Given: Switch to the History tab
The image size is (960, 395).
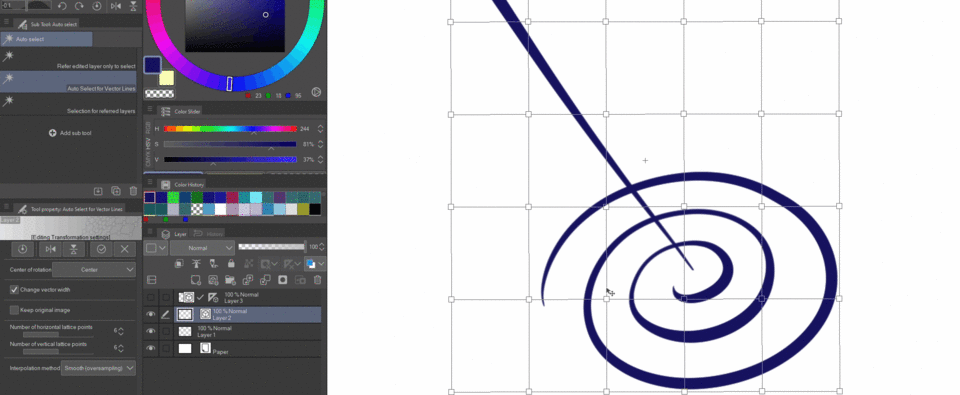Looking at the screenshot, I should pyautogui.click(x=214, y=234).
